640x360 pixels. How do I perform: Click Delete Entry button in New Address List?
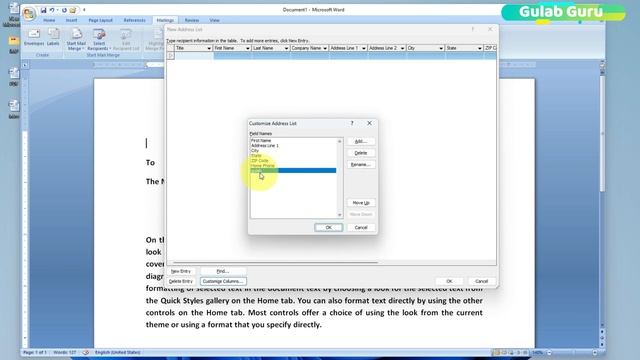(181, 281)
